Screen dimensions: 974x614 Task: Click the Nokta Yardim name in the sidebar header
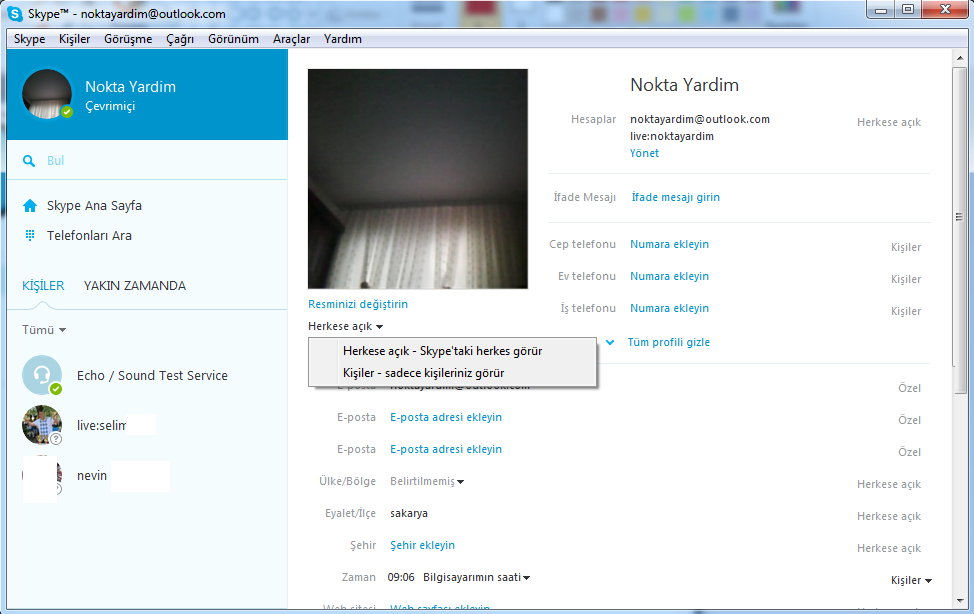130,87
